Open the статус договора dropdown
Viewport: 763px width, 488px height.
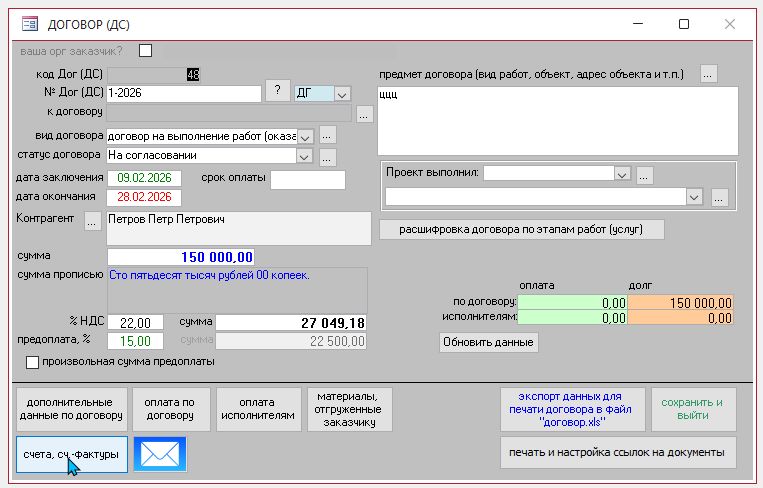(305, 156)
